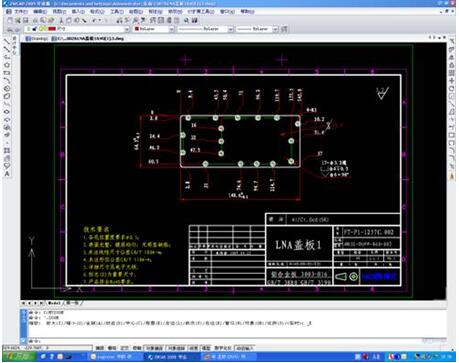Open the layer selection dropdown
This screenshot has height=363, width=459.
pos(76,29)
